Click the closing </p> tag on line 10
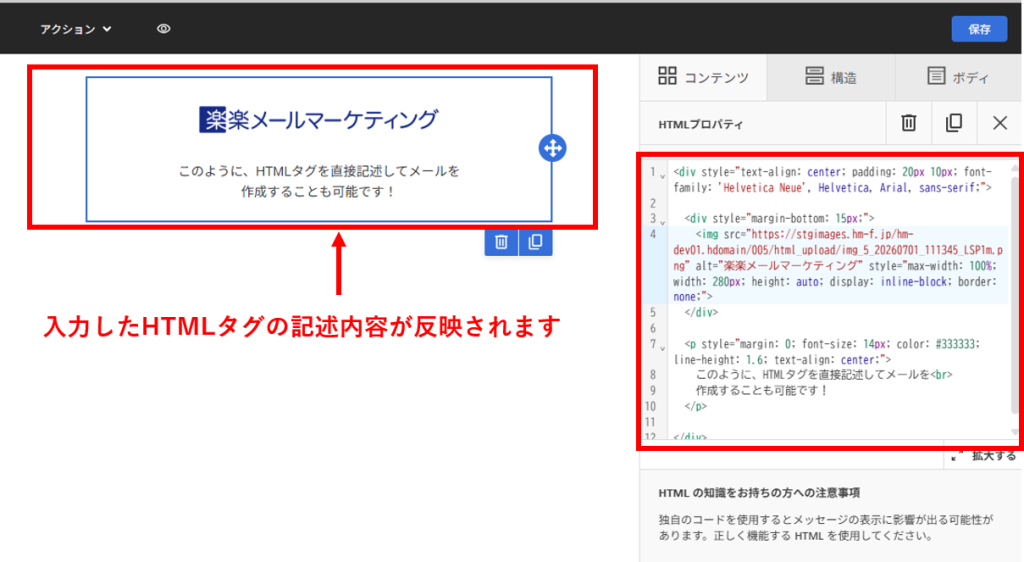1024x562 pixels. [696, 406]
